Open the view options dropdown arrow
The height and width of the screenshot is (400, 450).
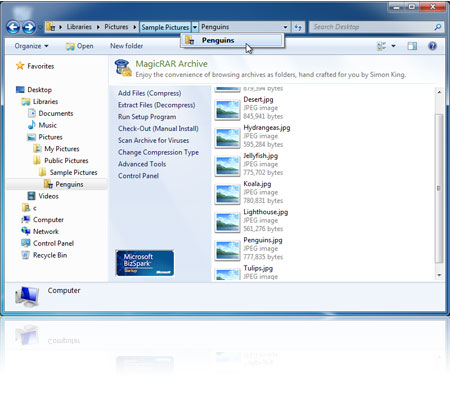point(393,46)
